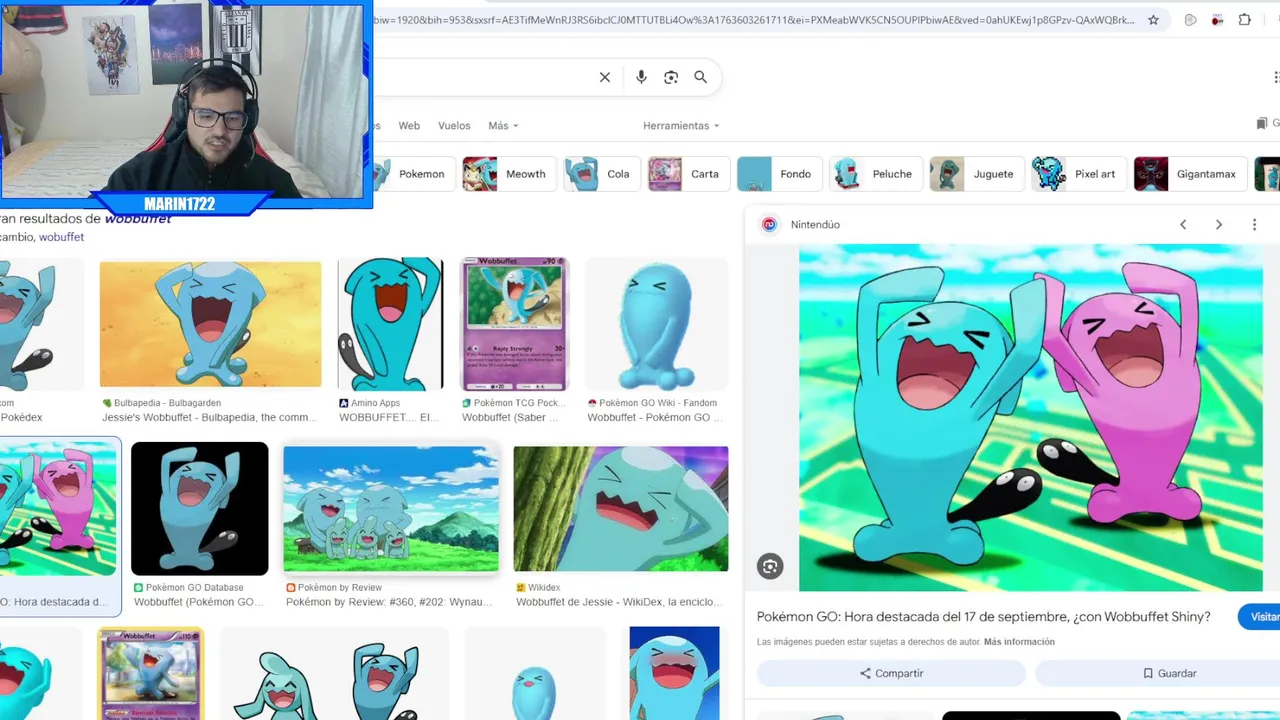Bookmark this page with the star icon
This screenshot has height=720, width=1280.
pyautogui.click(x=1153, y=20)
